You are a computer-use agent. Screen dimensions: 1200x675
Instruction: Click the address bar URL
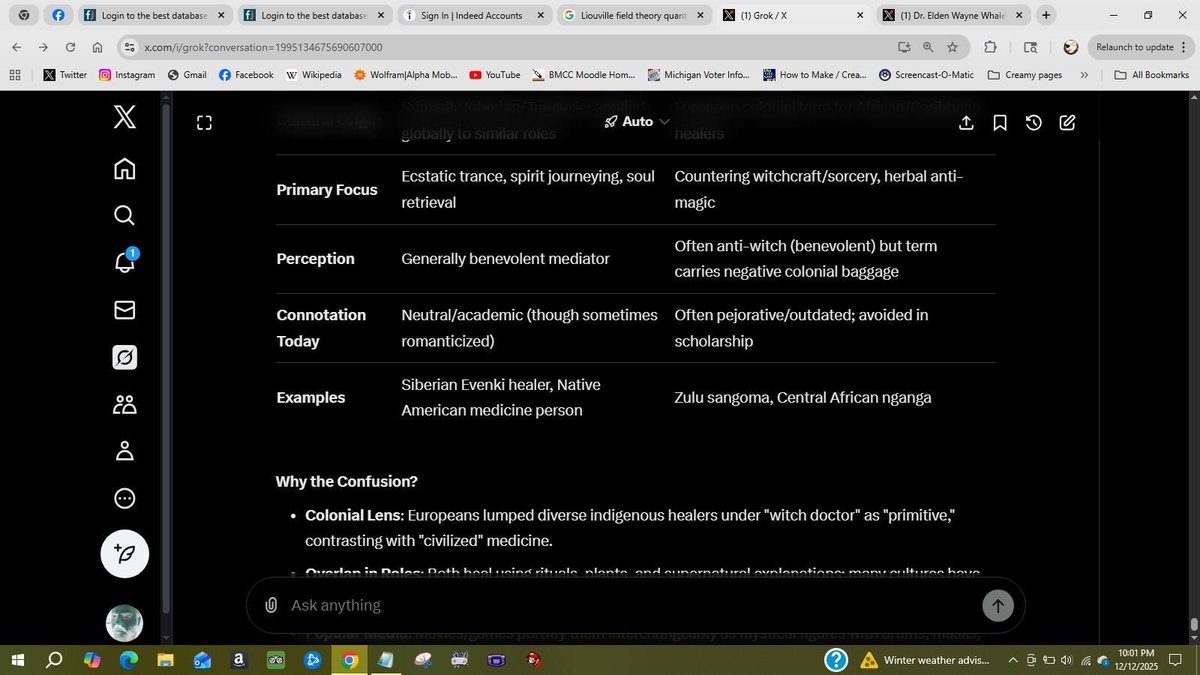263,47
